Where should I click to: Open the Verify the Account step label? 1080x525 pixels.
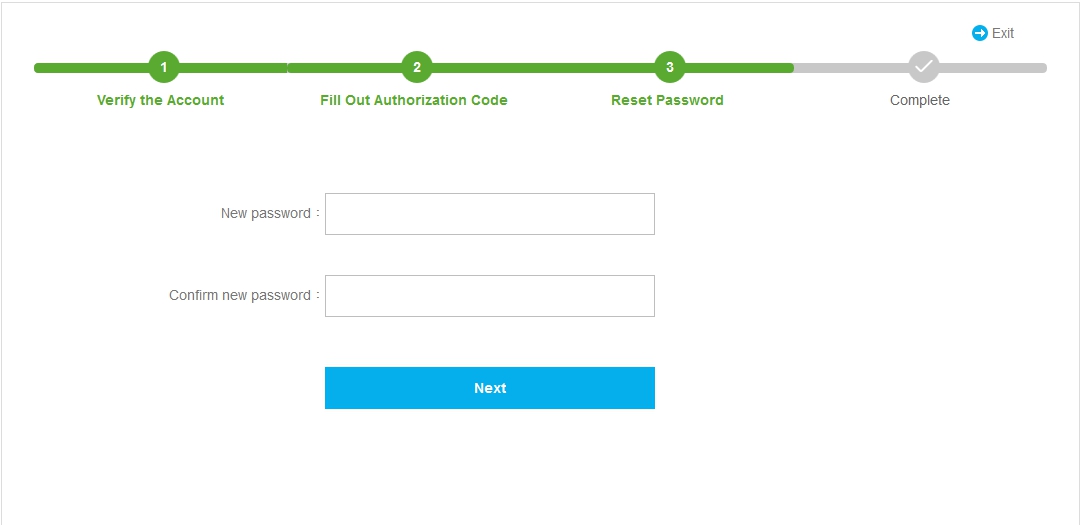coord(160,100)
